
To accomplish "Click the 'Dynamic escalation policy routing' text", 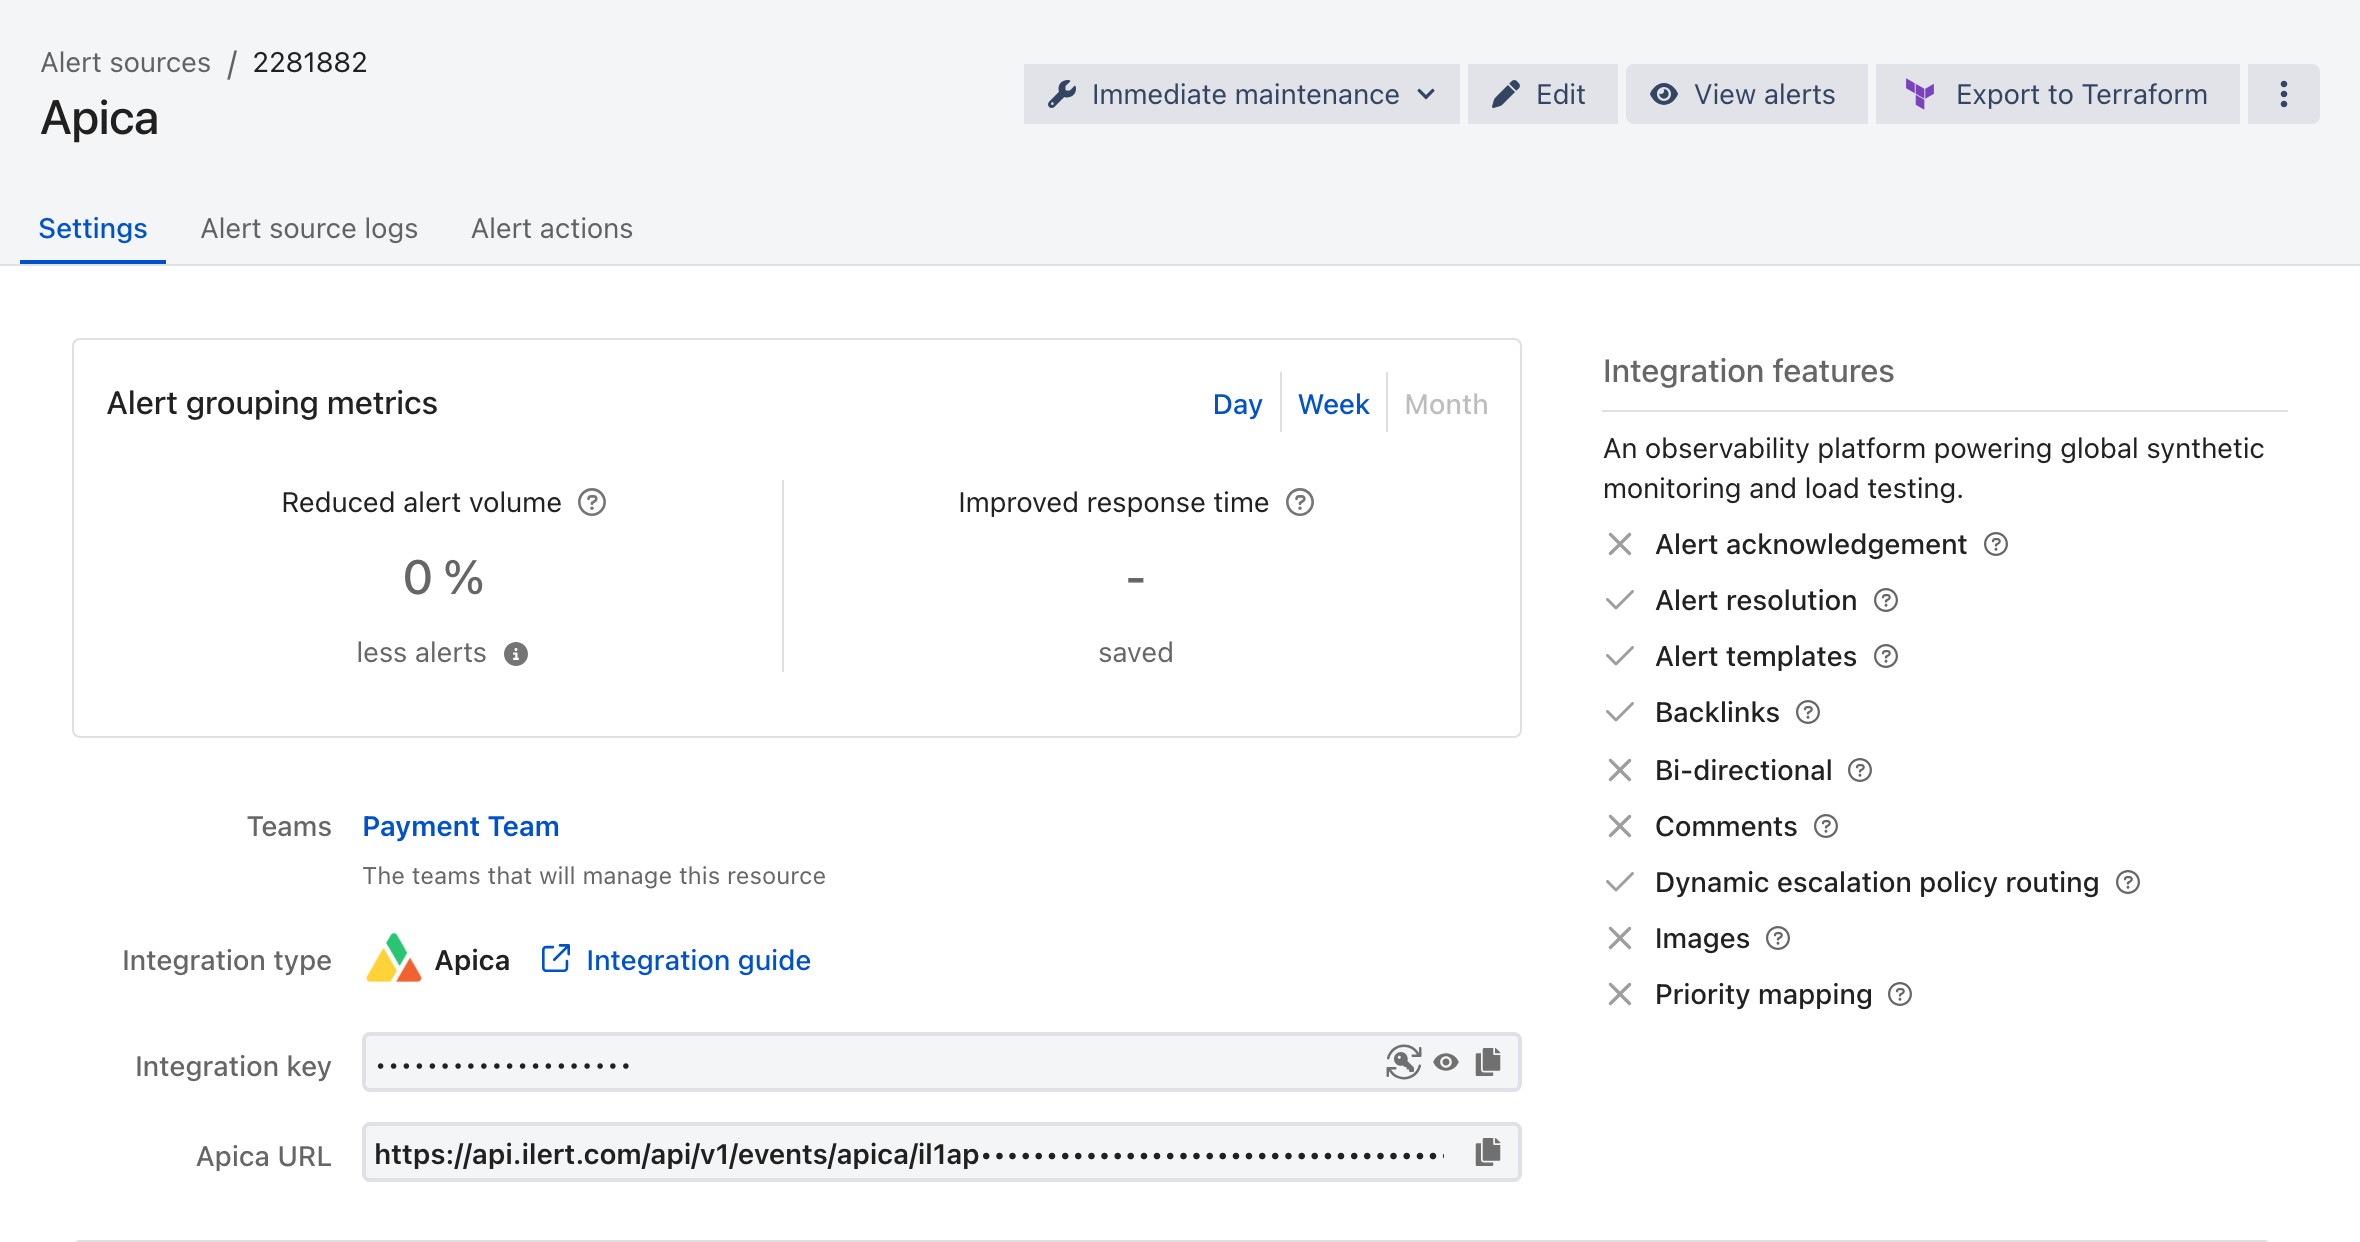I will click(x=1877, y=882).
